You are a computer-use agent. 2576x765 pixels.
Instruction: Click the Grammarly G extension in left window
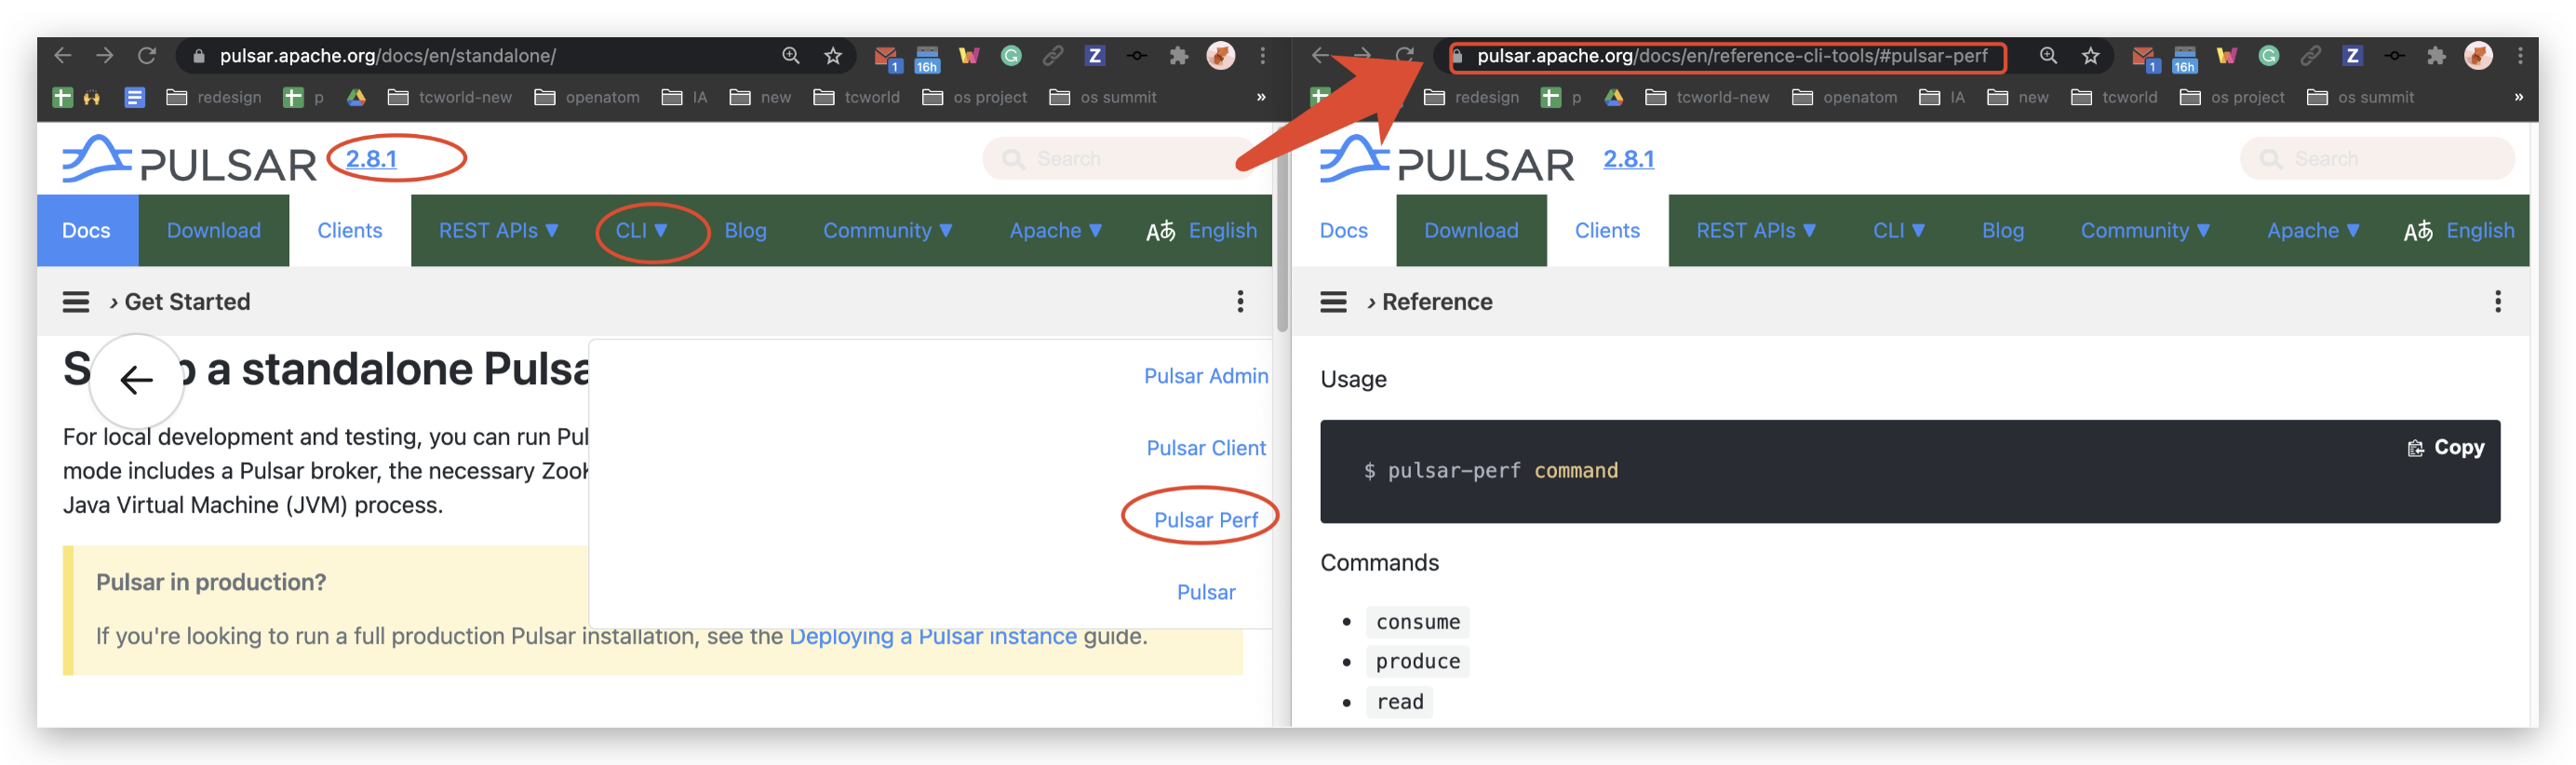point(1011,56)
